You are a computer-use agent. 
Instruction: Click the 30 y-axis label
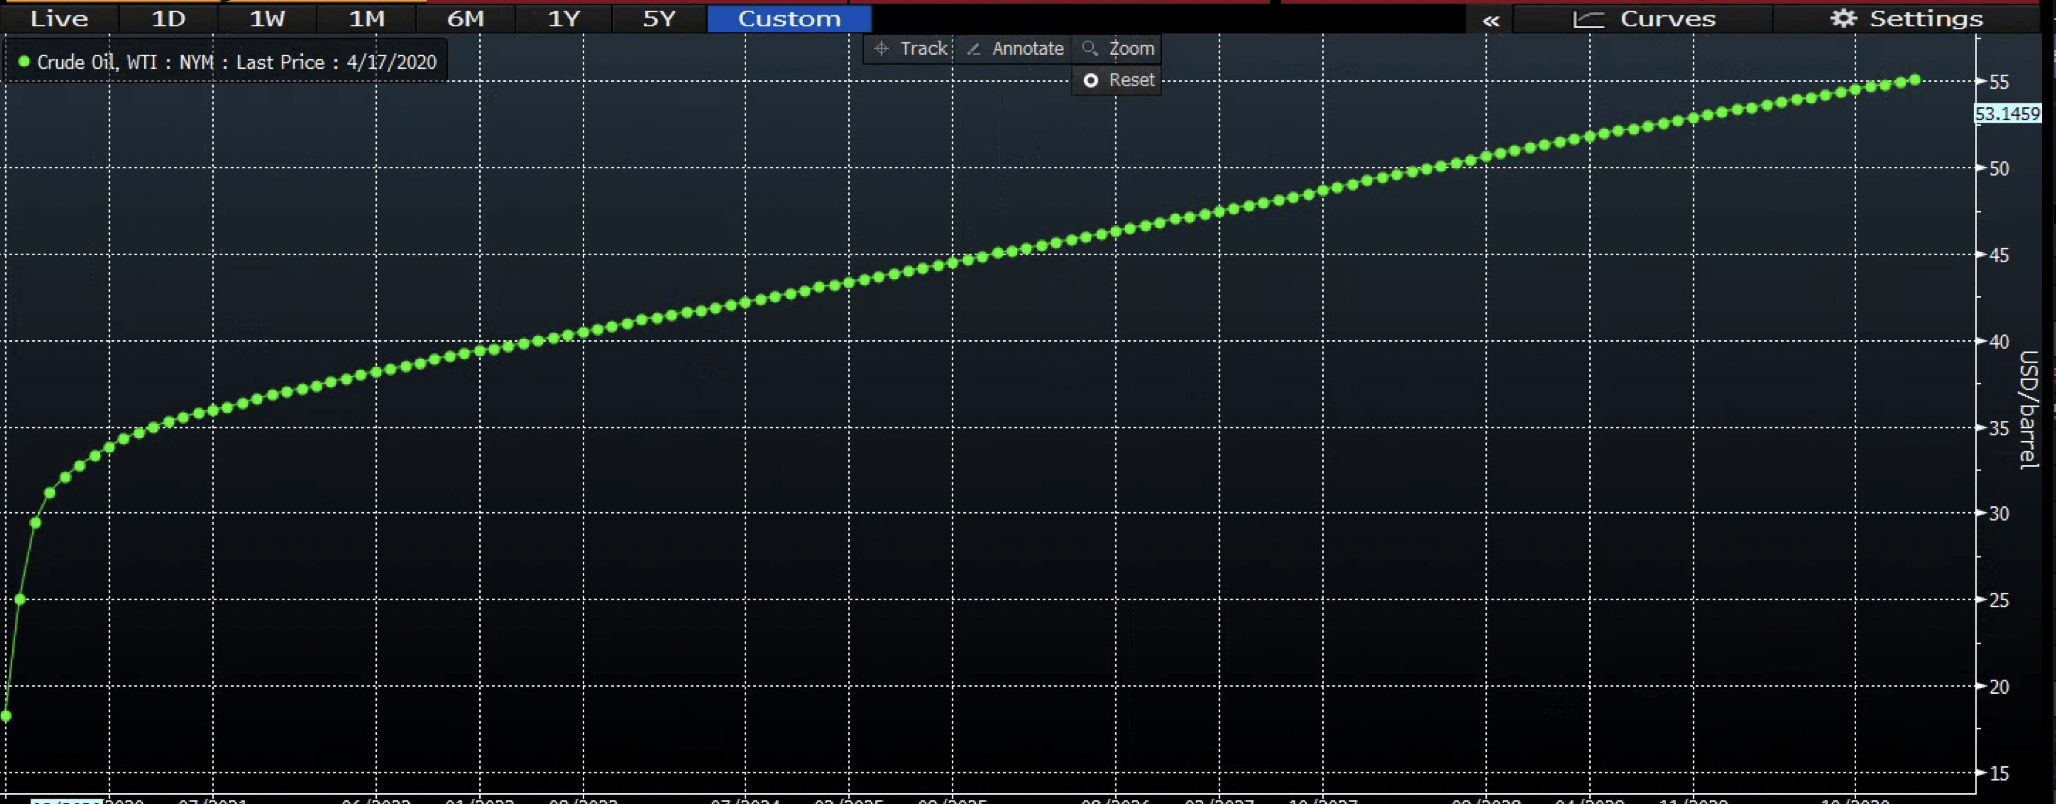(1999, 513)
